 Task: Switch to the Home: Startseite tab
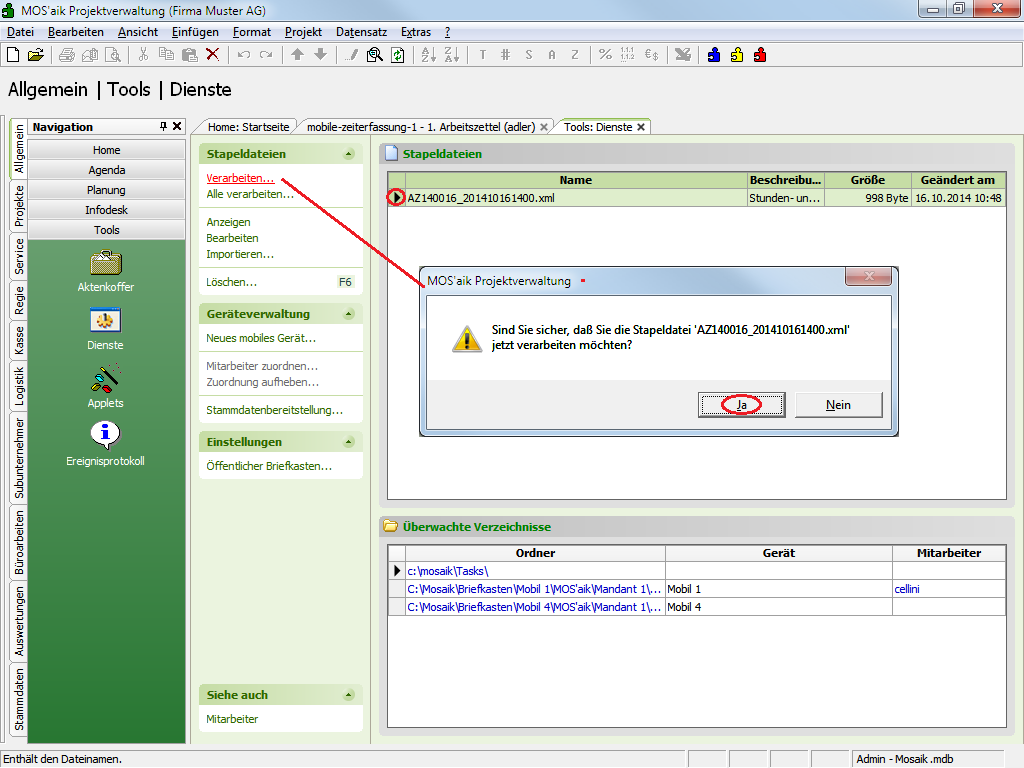(x=248, y=127)
